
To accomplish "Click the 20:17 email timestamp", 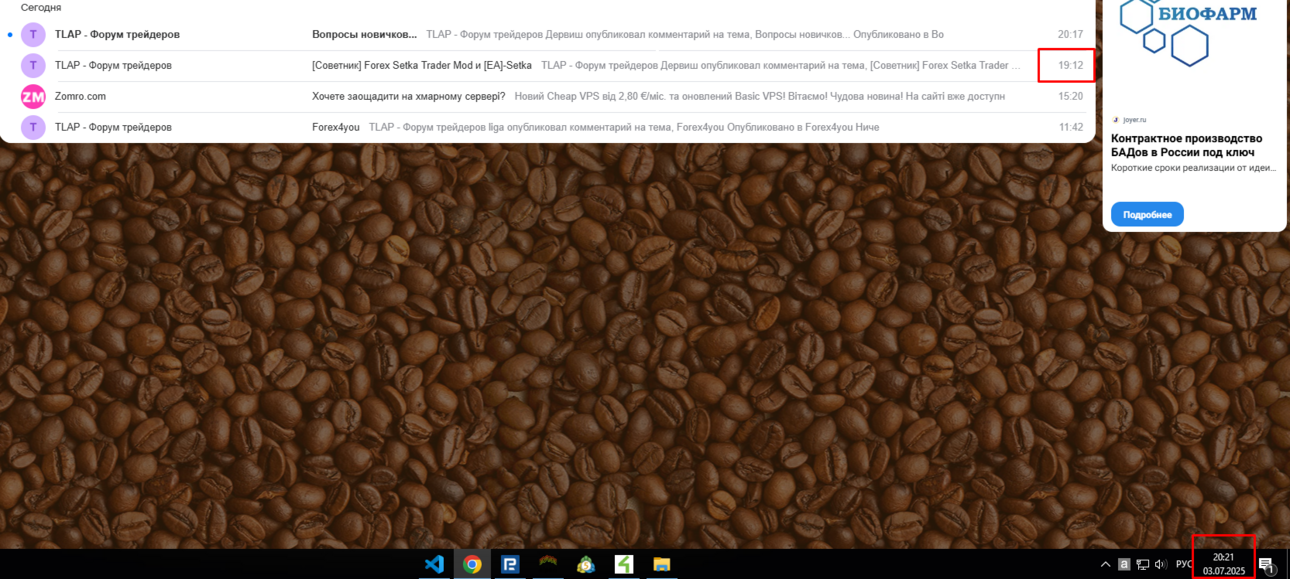I will (1070, 34).
